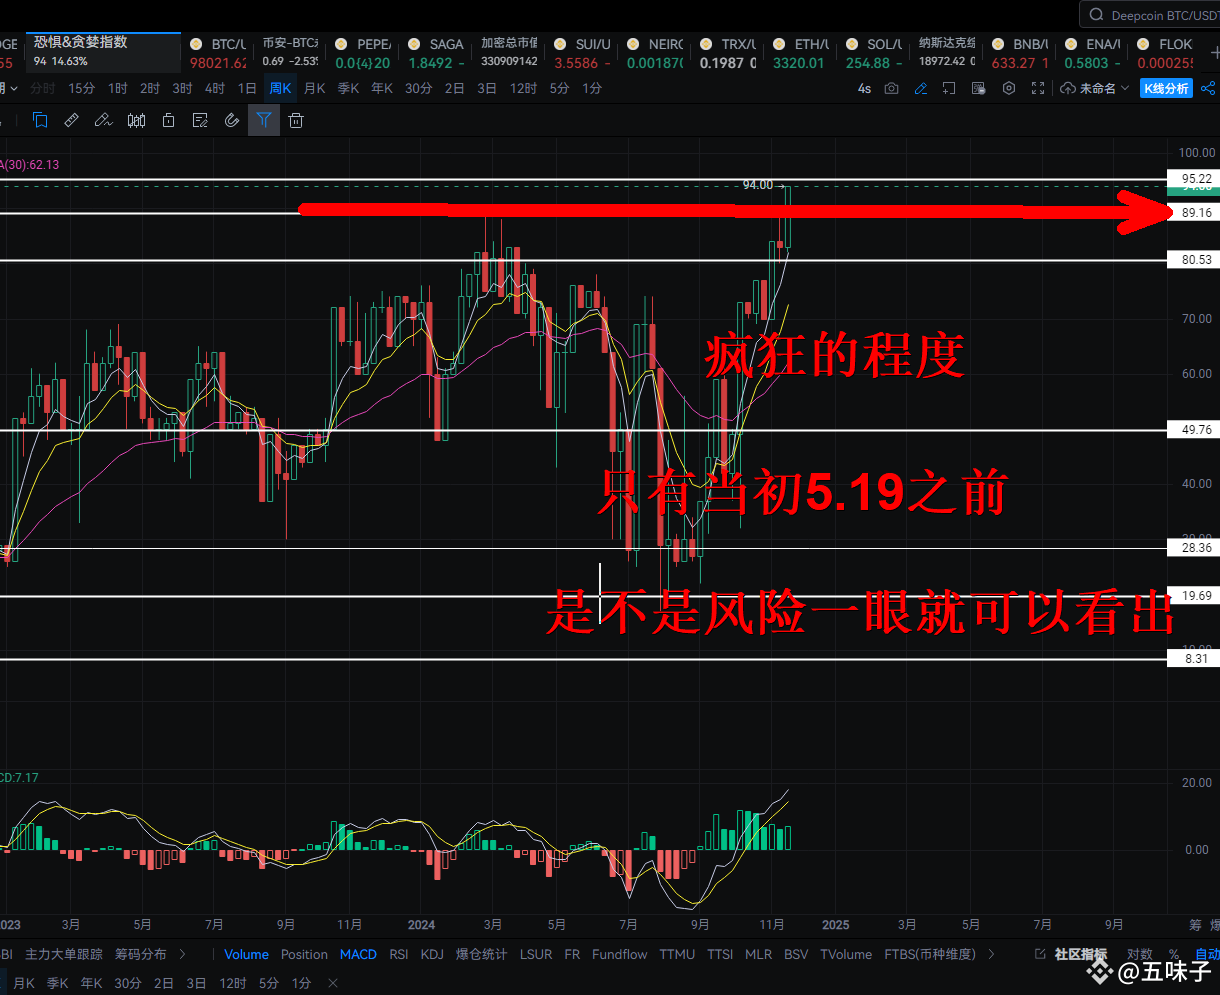Expand more indicators after FTBS(币种维度)
Viewport: 1220px width, 995px height.
click(x=991, y=954)
